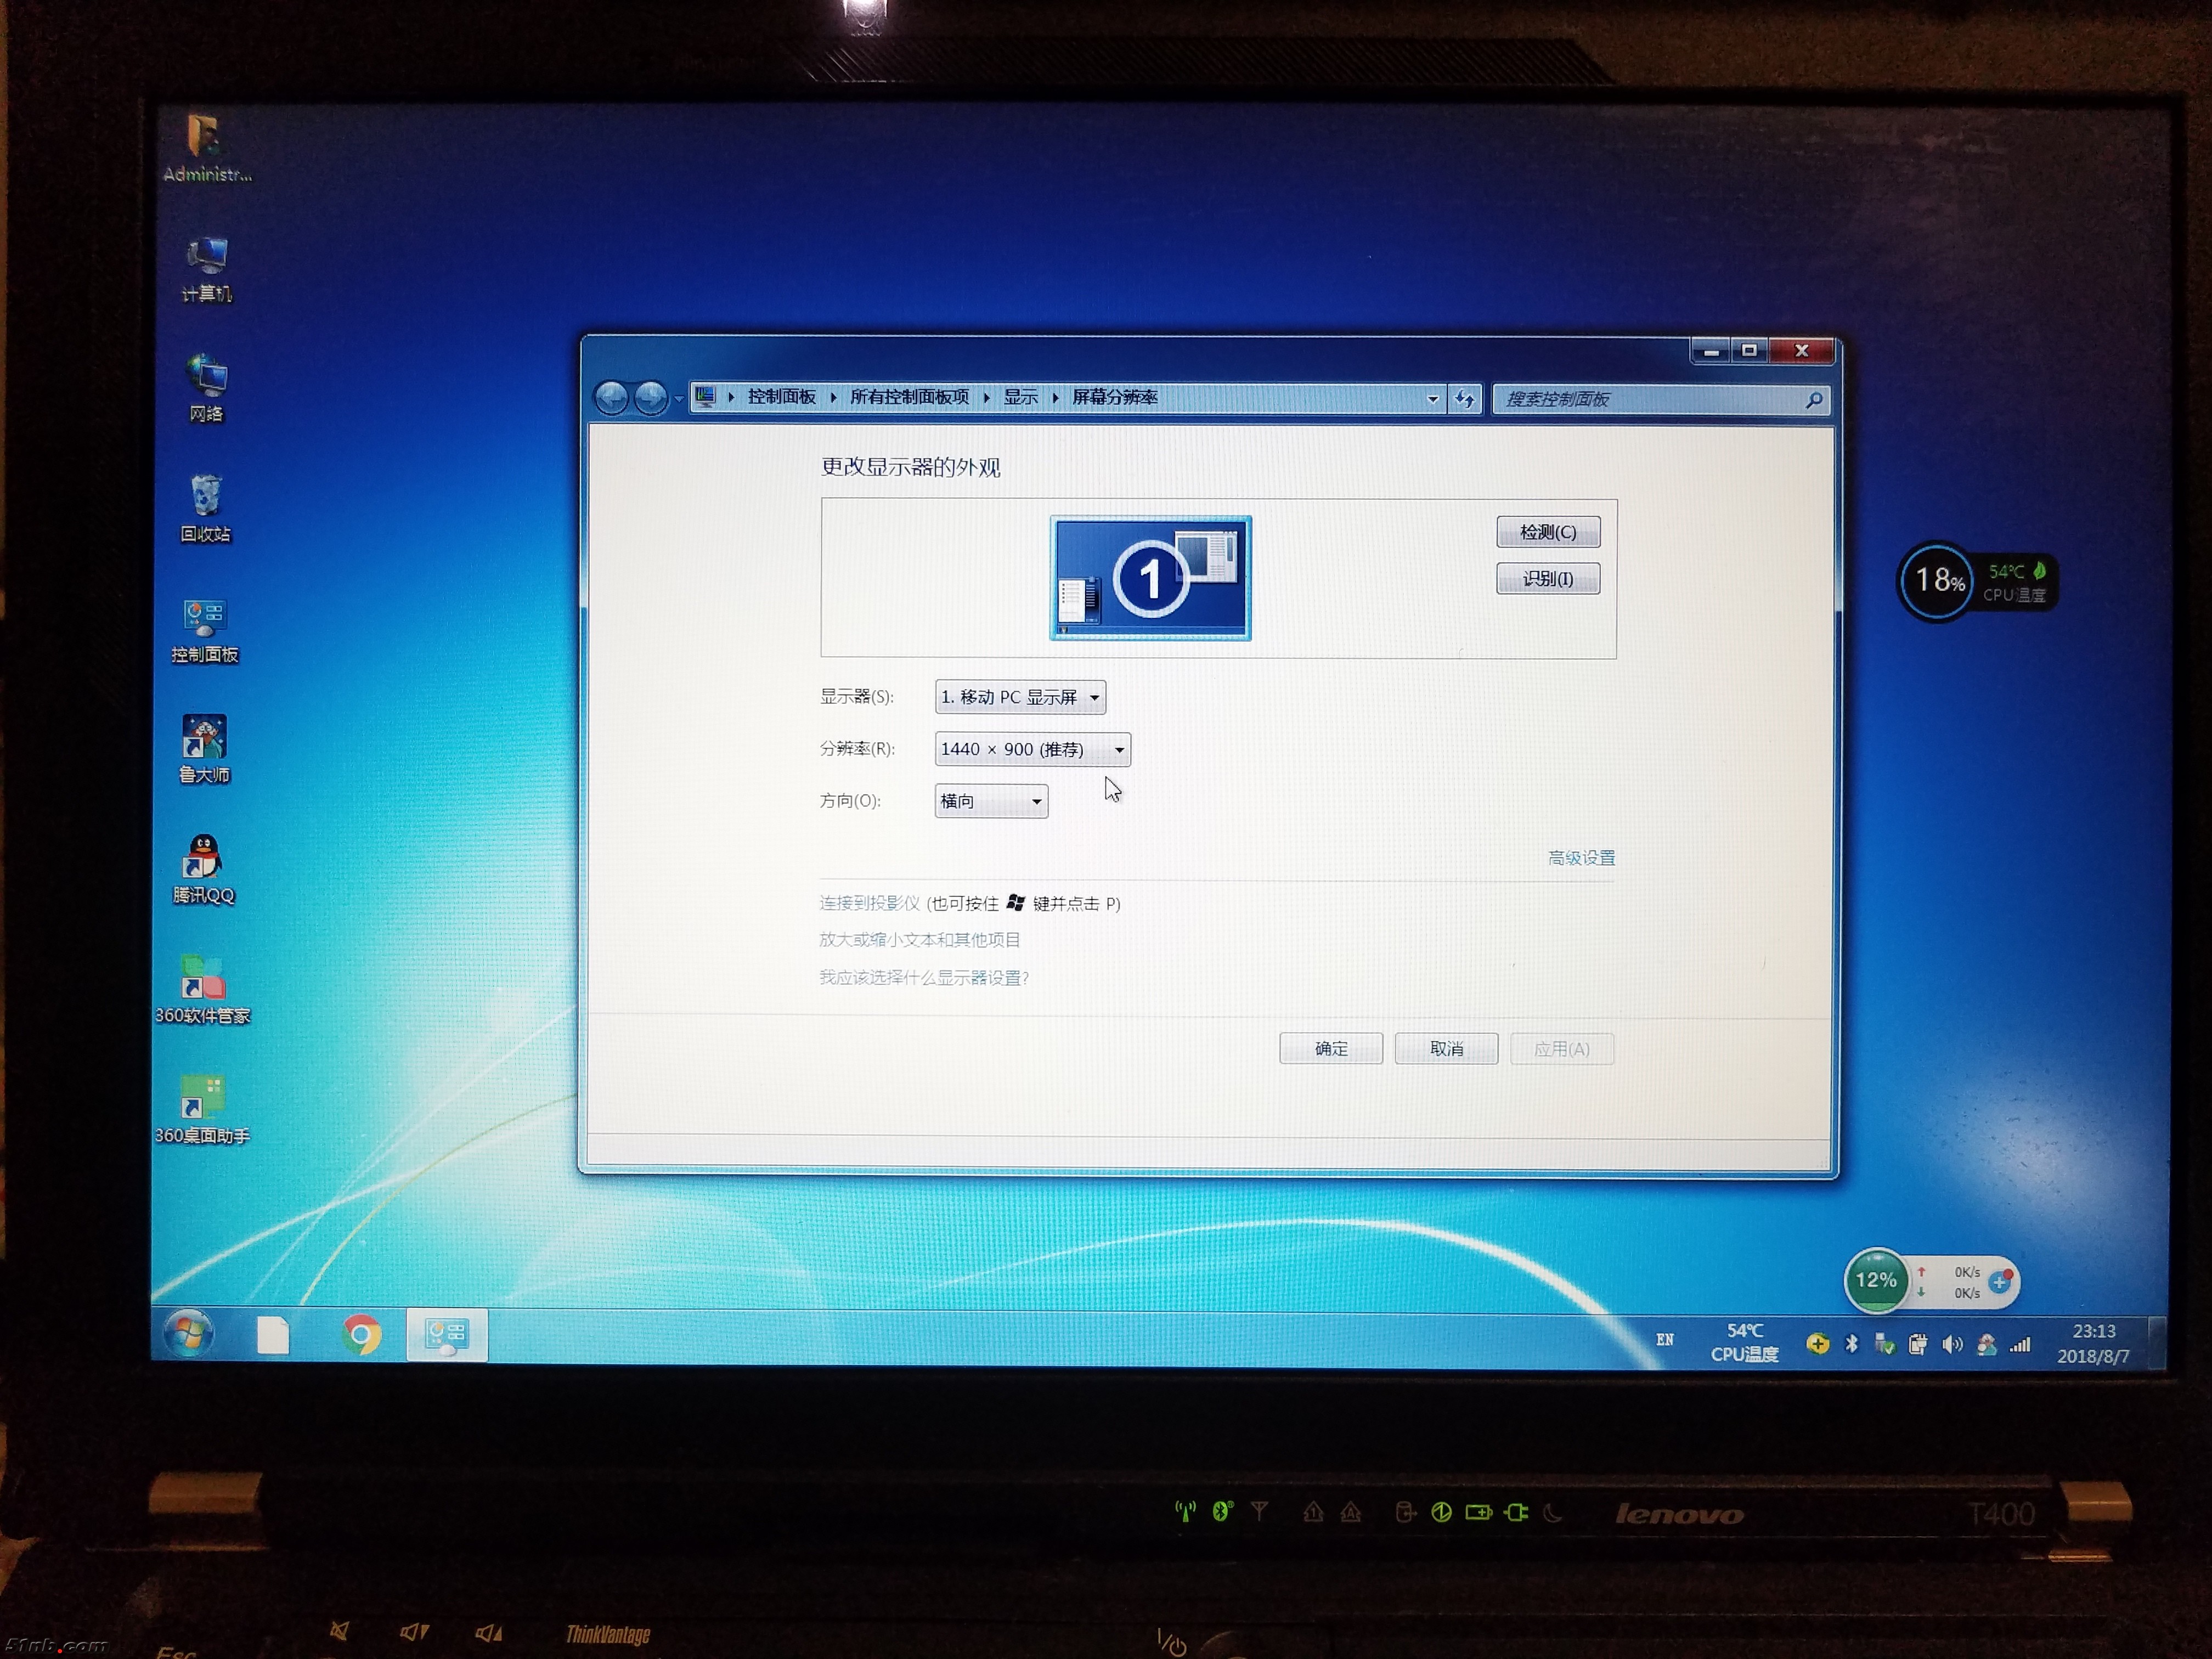Launch 腾讯QQ from the desktop

204,870
